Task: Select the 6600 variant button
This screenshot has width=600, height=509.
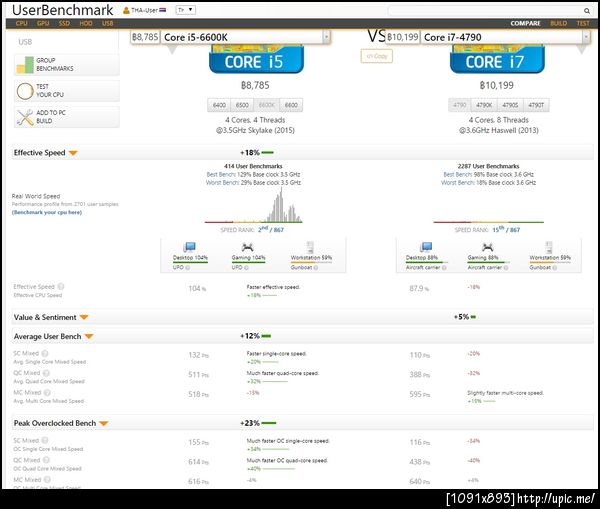Action: [x=291, y=105]
